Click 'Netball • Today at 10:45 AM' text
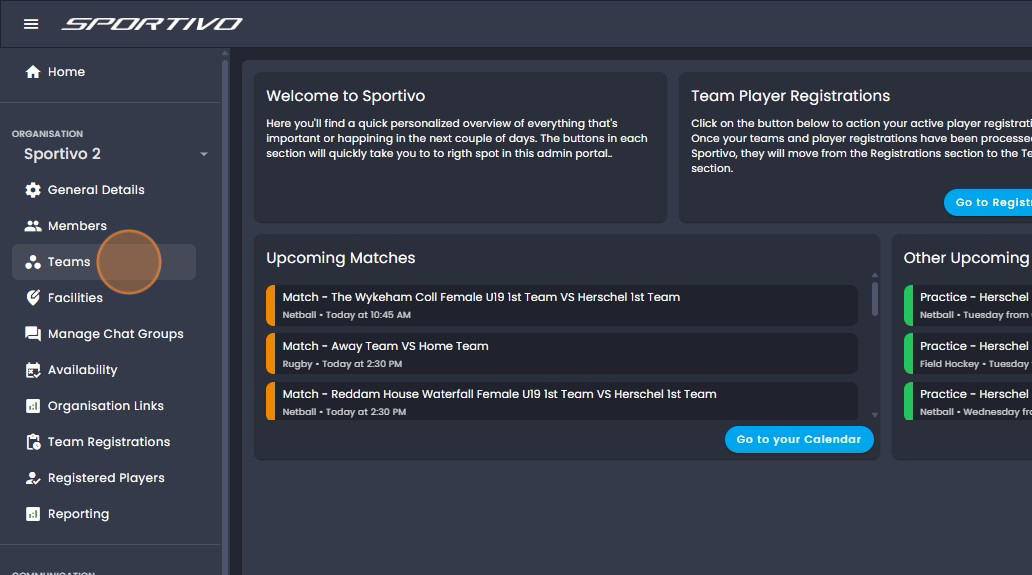Viewport: 1032px width, 575px height. pos(347,315)
